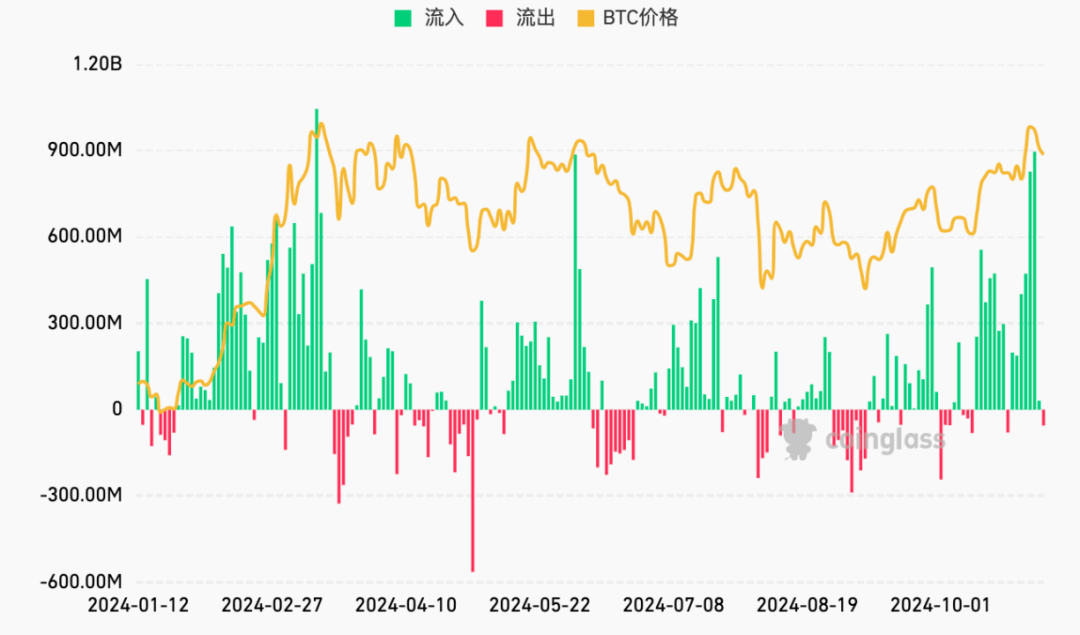Viewport: 1080px width, 635px height.
Task: Click the 2024-01-12 date axis label
Action: pos(138,605)
